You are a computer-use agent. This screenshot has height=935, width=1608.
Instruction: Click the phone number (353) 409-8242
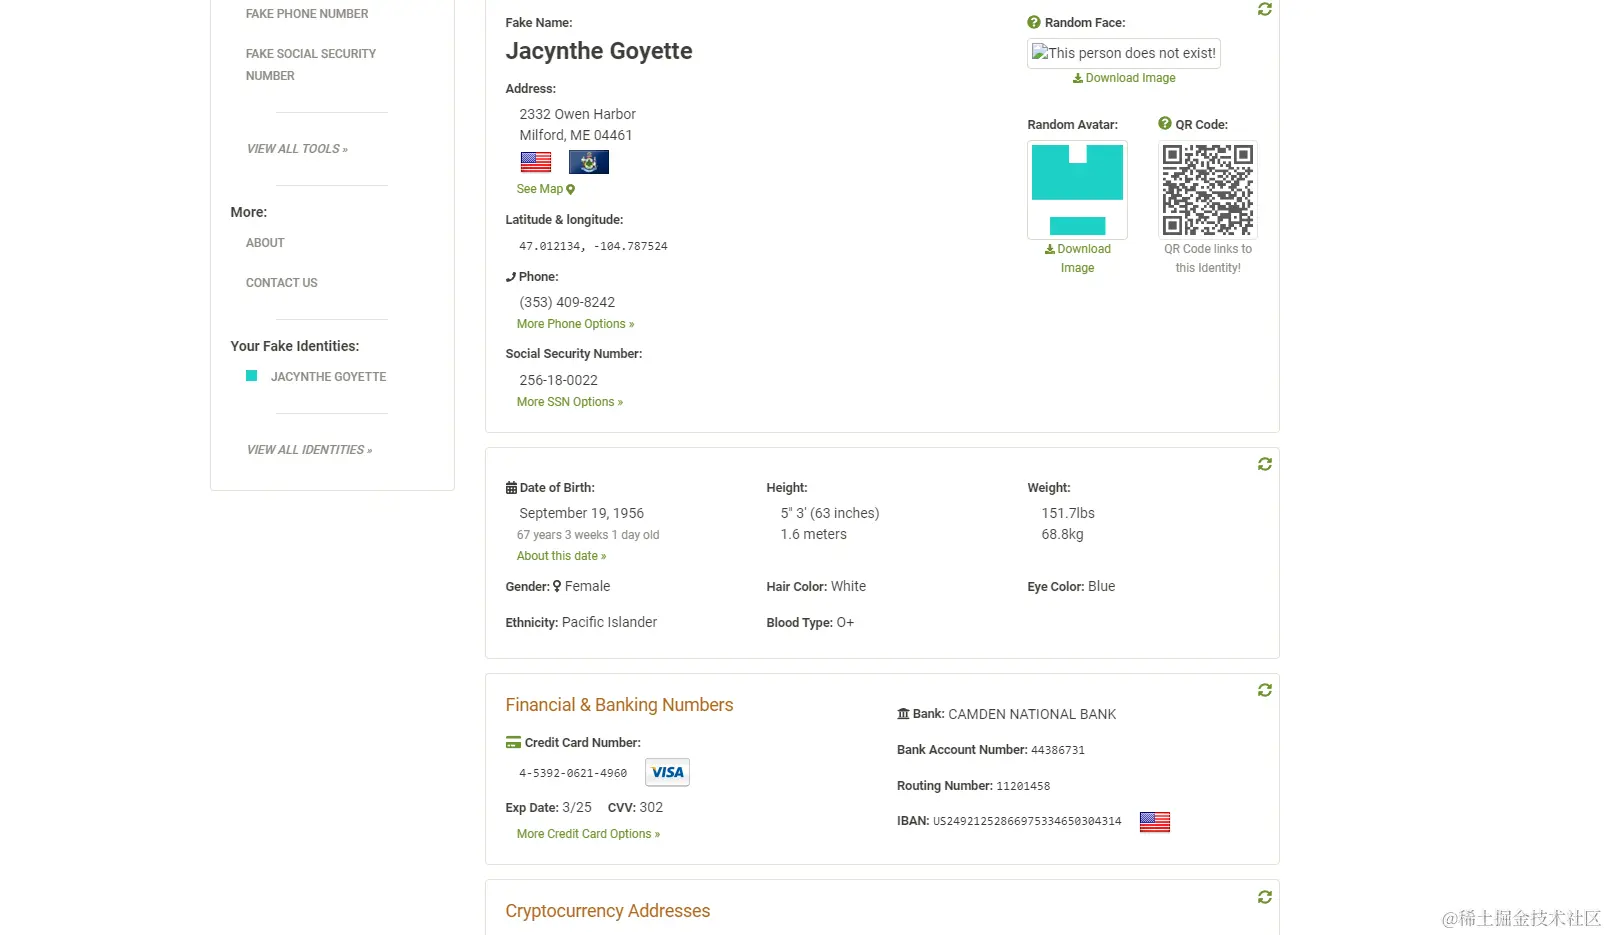pyautogui.click(x=567, y=302)
